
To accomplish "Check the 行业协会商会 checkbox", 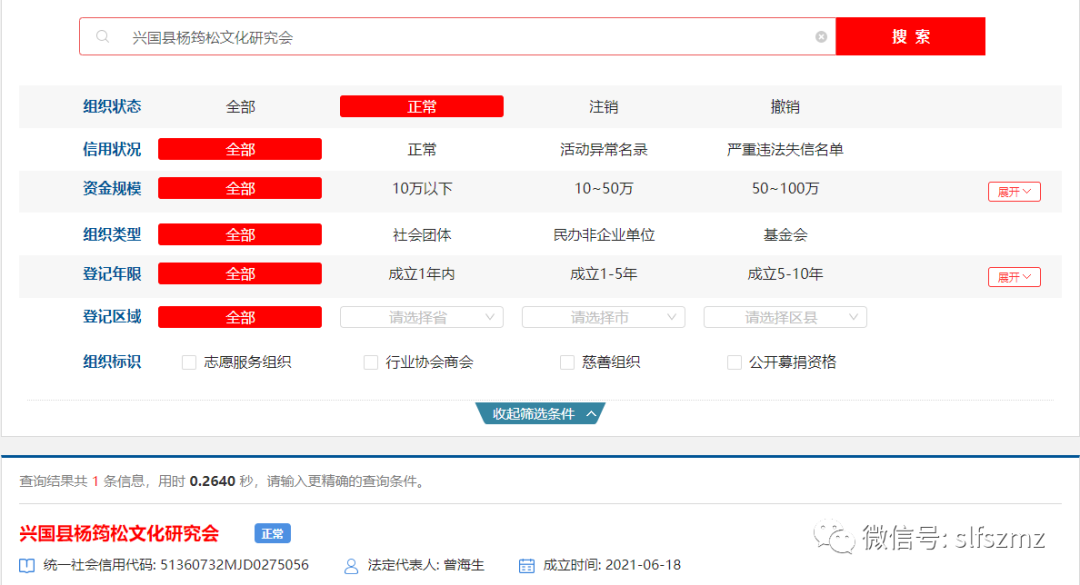I will (371, 362).
